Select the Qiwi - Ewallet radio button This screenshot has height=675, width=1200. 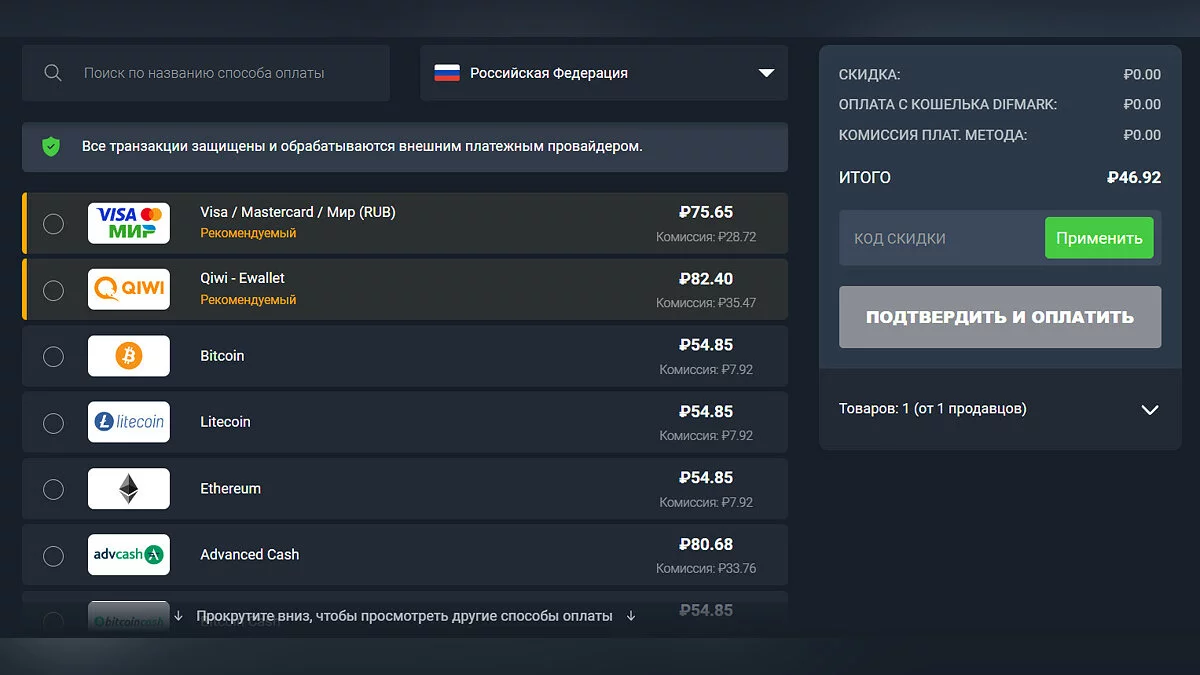click(x=53, y=290)
